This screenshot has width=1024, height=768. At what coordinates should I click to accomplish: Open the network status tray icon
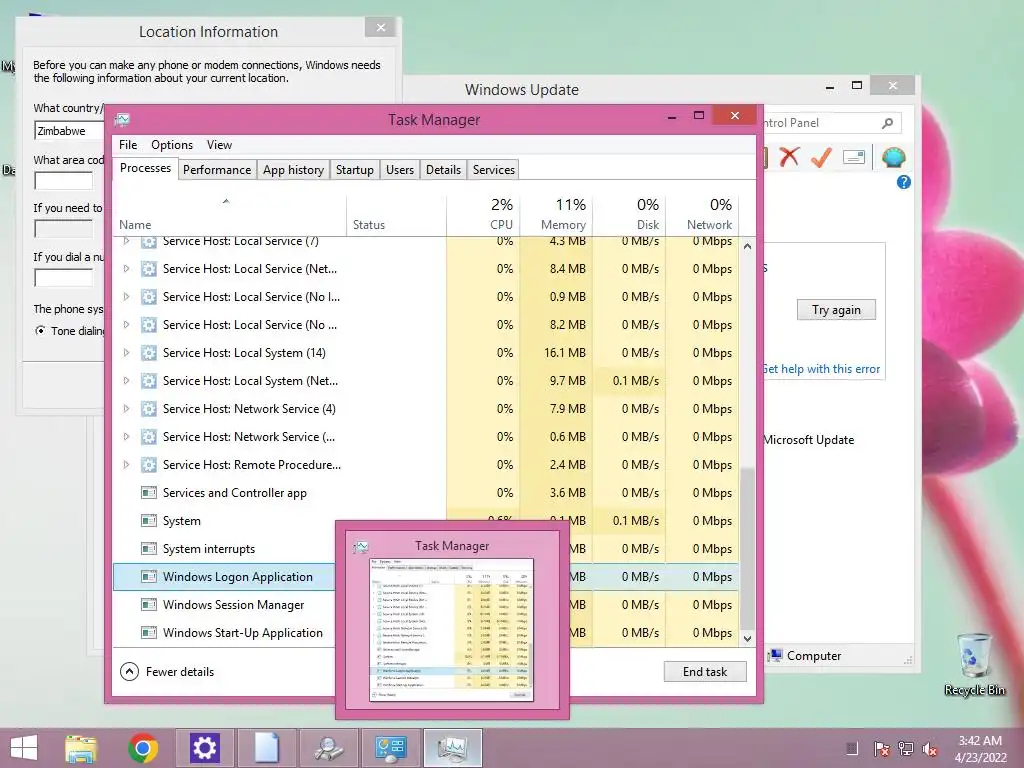(x=906, y=749)
